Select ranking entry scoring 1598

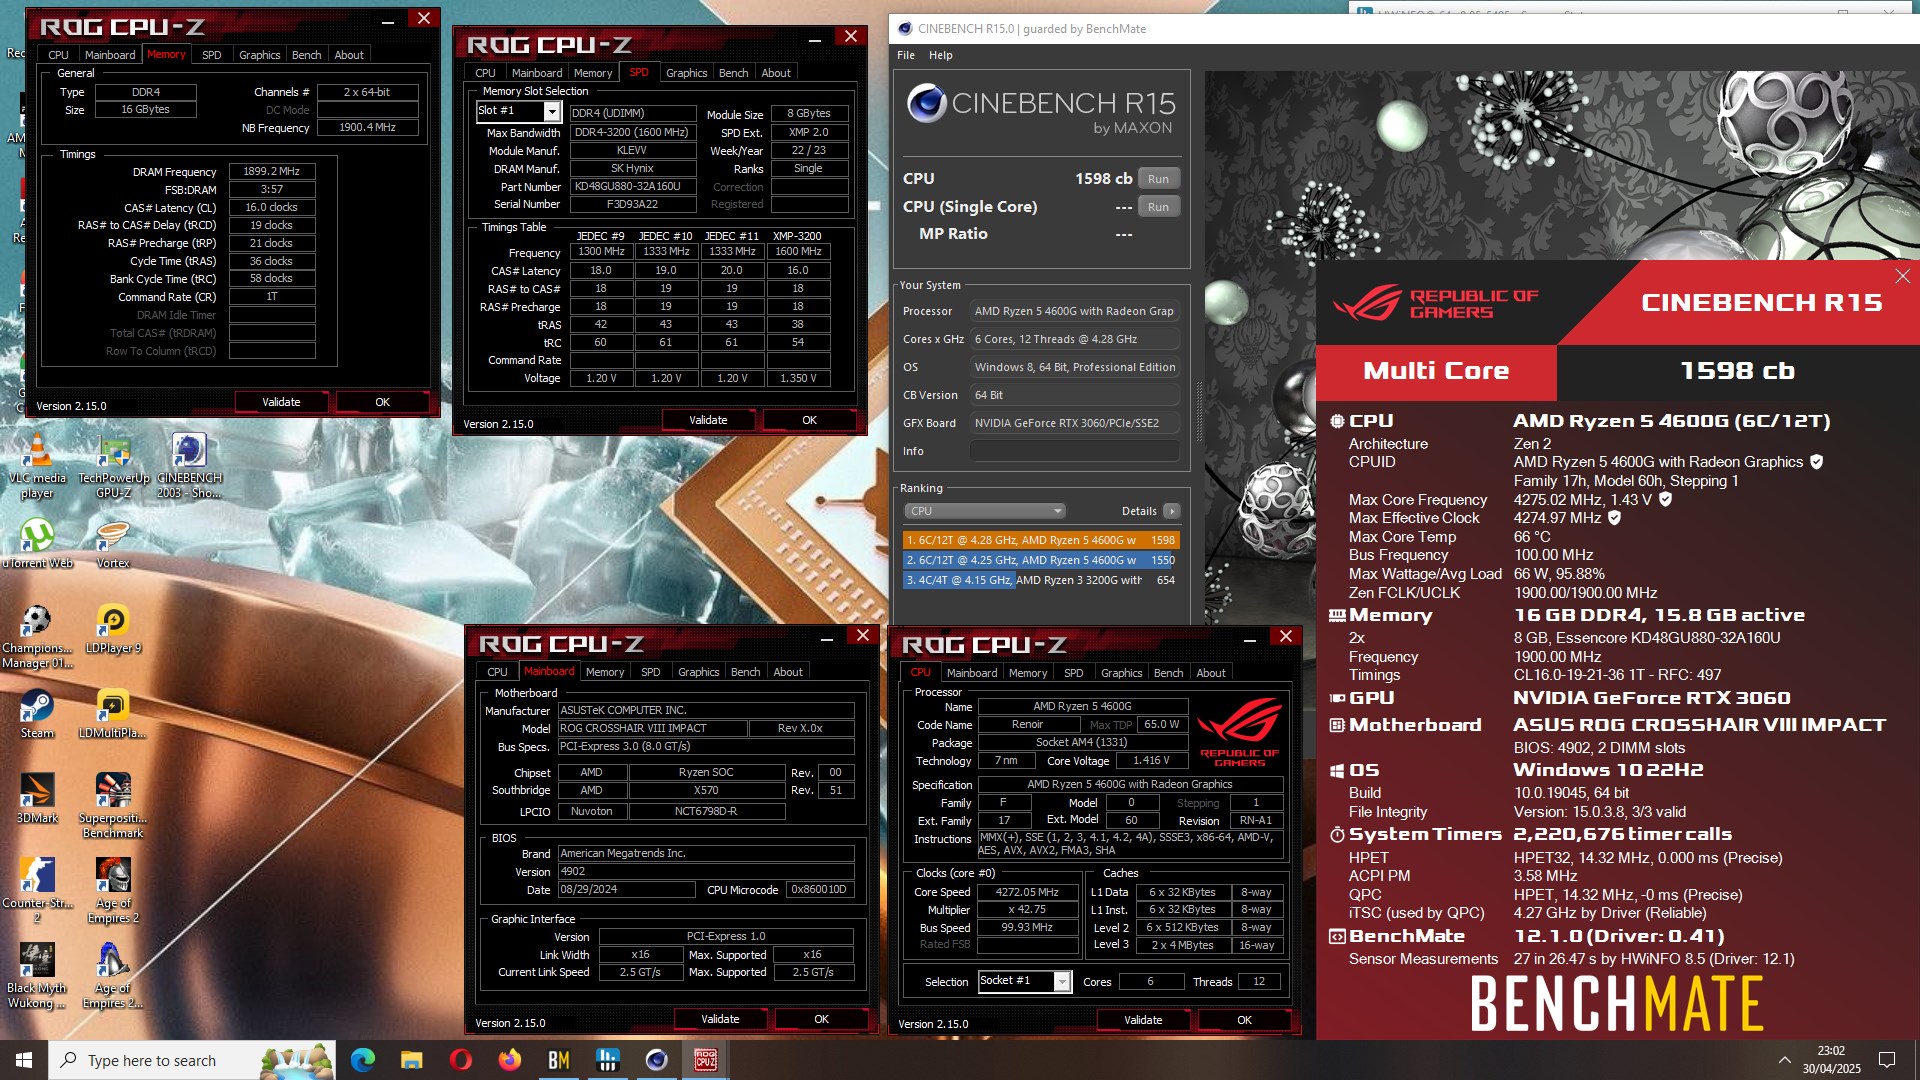(1040, 540)
